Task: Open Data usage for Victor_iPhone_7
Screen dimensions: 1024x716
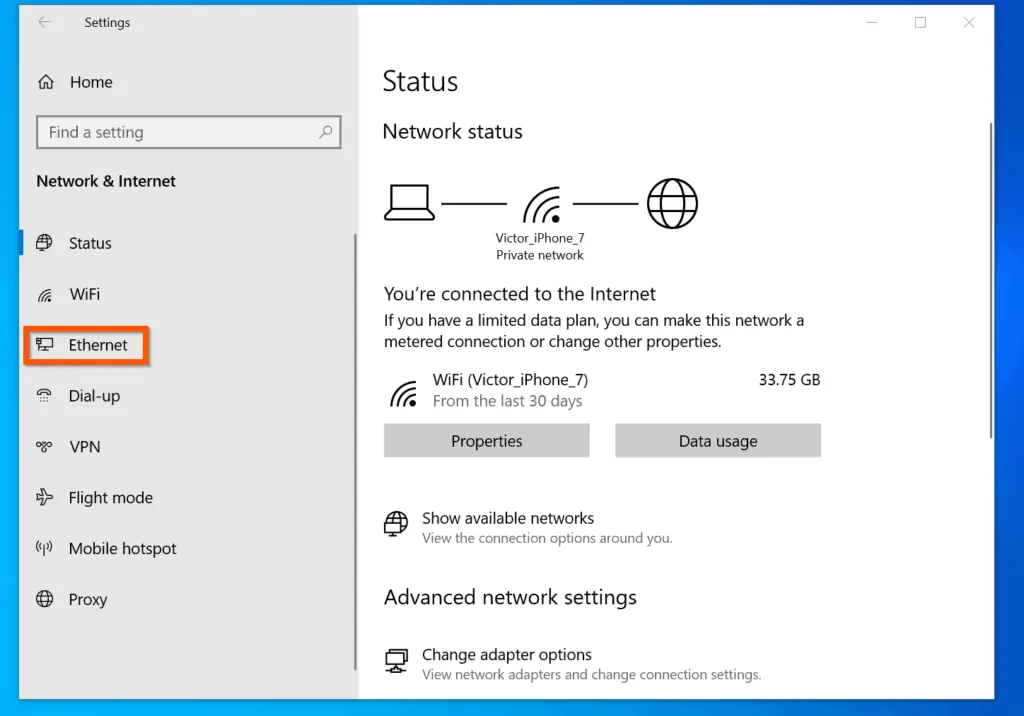Action: point(717,440)
